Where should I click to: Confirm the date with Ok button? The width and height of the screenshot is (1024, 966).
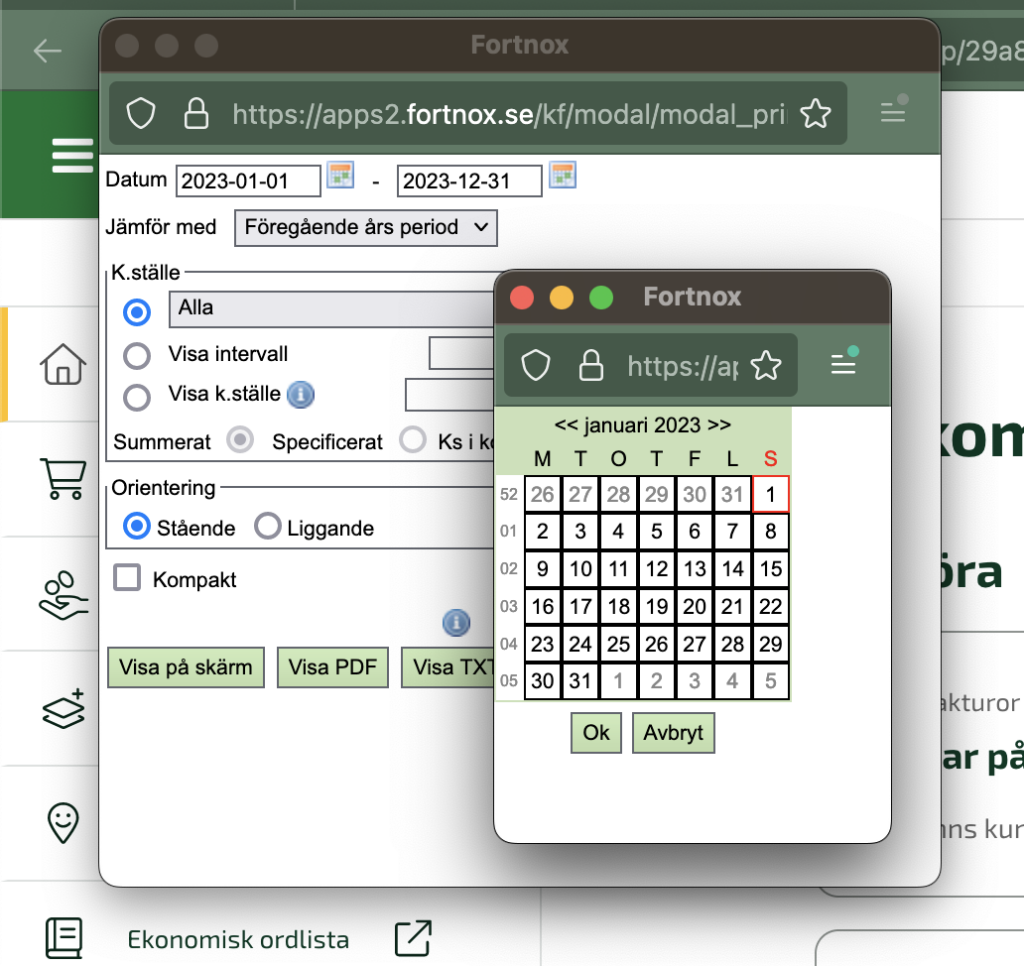click(596, 733)
